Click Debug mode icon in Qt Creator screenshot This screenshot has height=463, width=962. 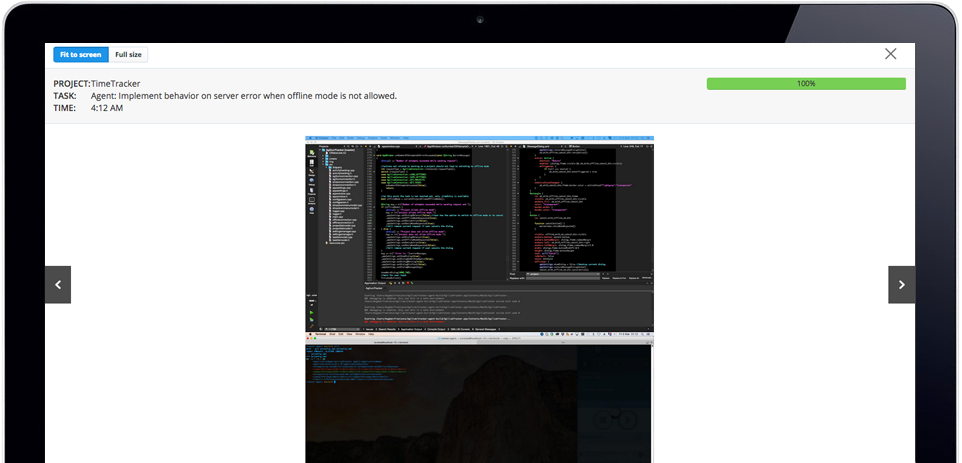point(312,182)
